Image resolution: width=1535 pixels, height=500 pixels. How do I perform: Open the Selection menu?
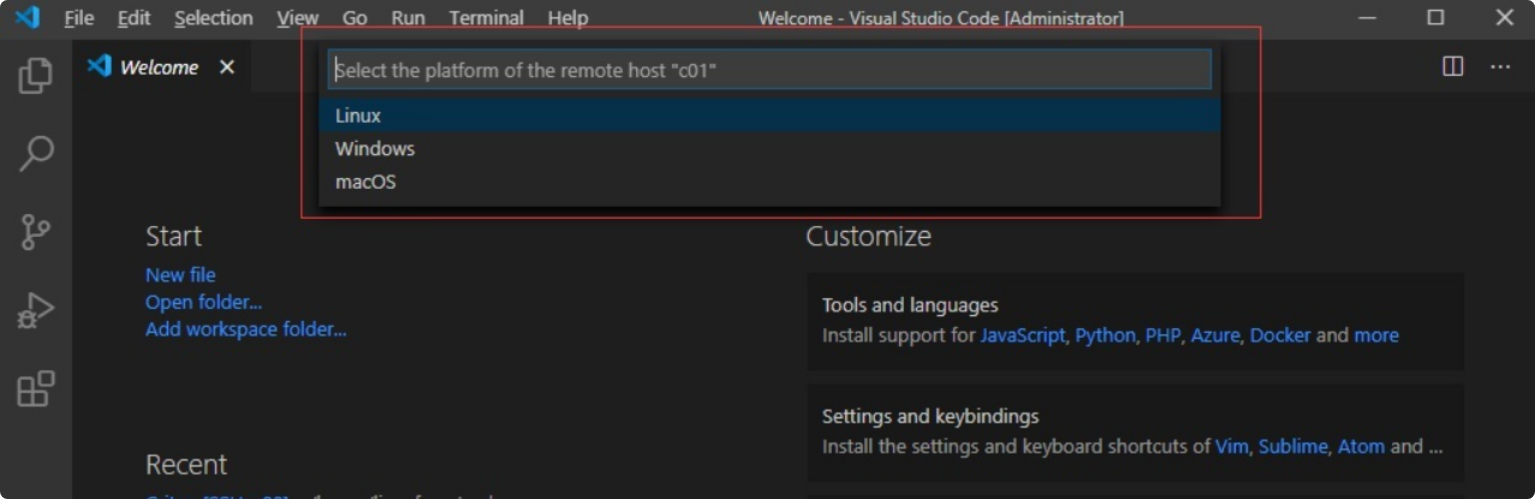coord(213,18)
